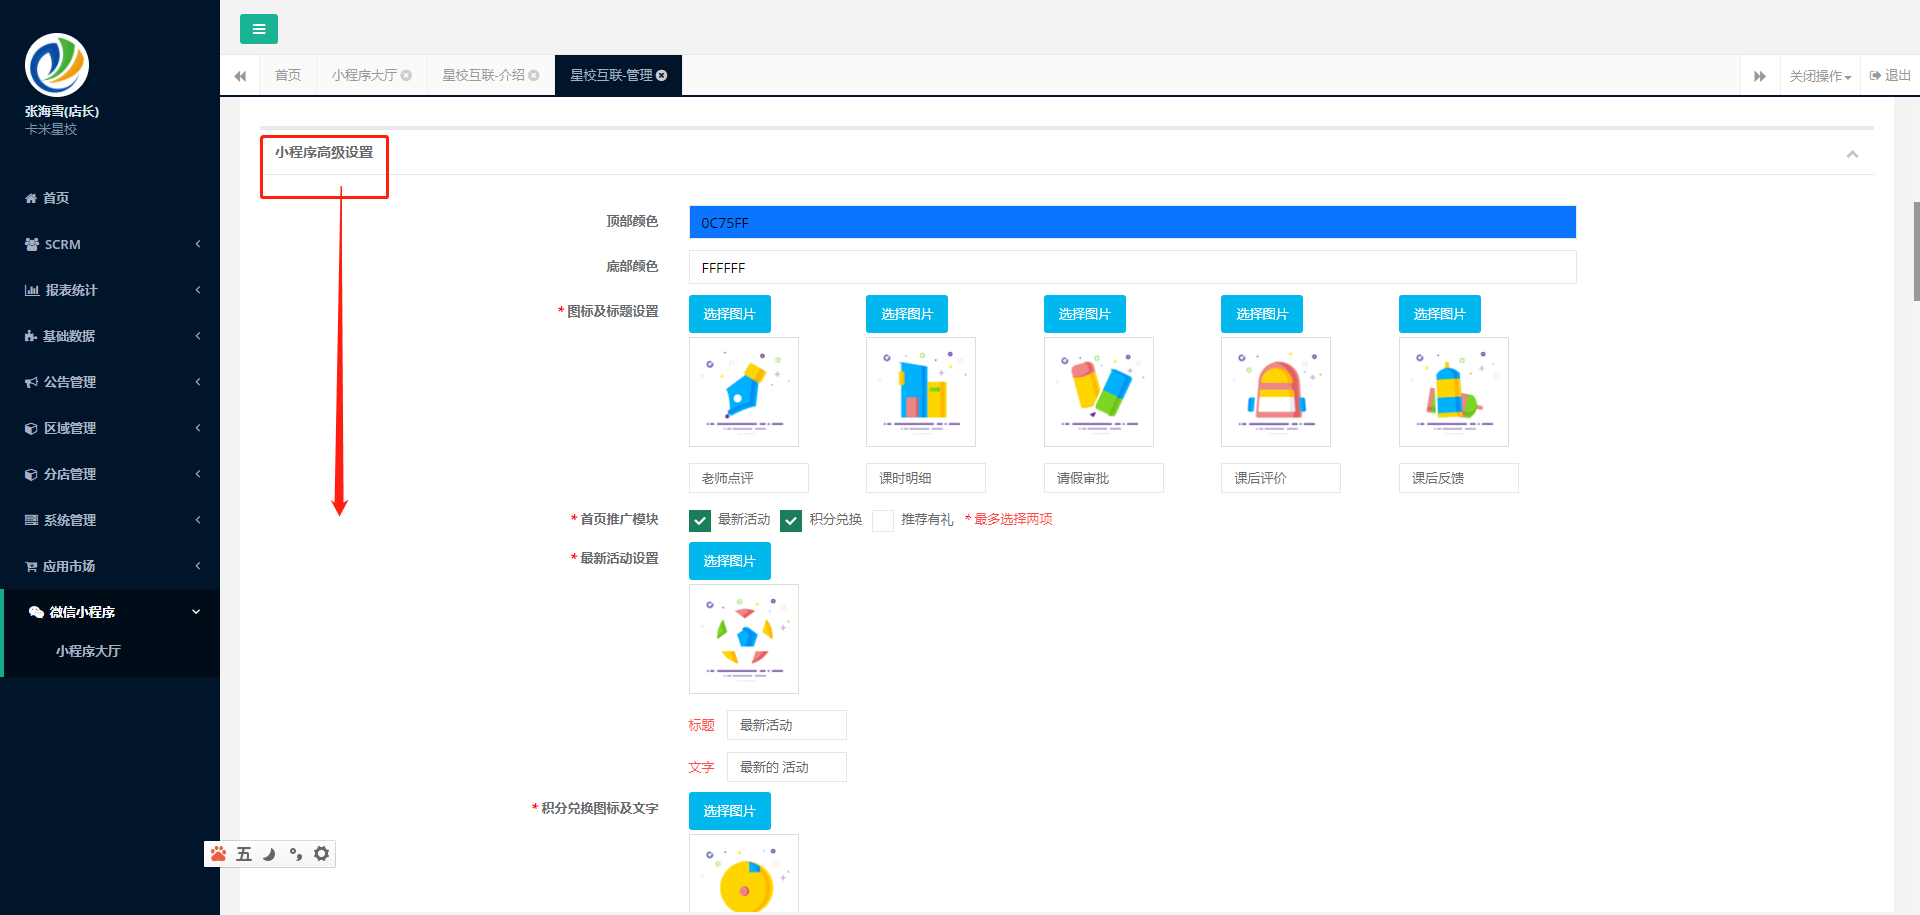Open the 关闭操作 dropdown
The image size is (1920, 915).
[1820, 76]
